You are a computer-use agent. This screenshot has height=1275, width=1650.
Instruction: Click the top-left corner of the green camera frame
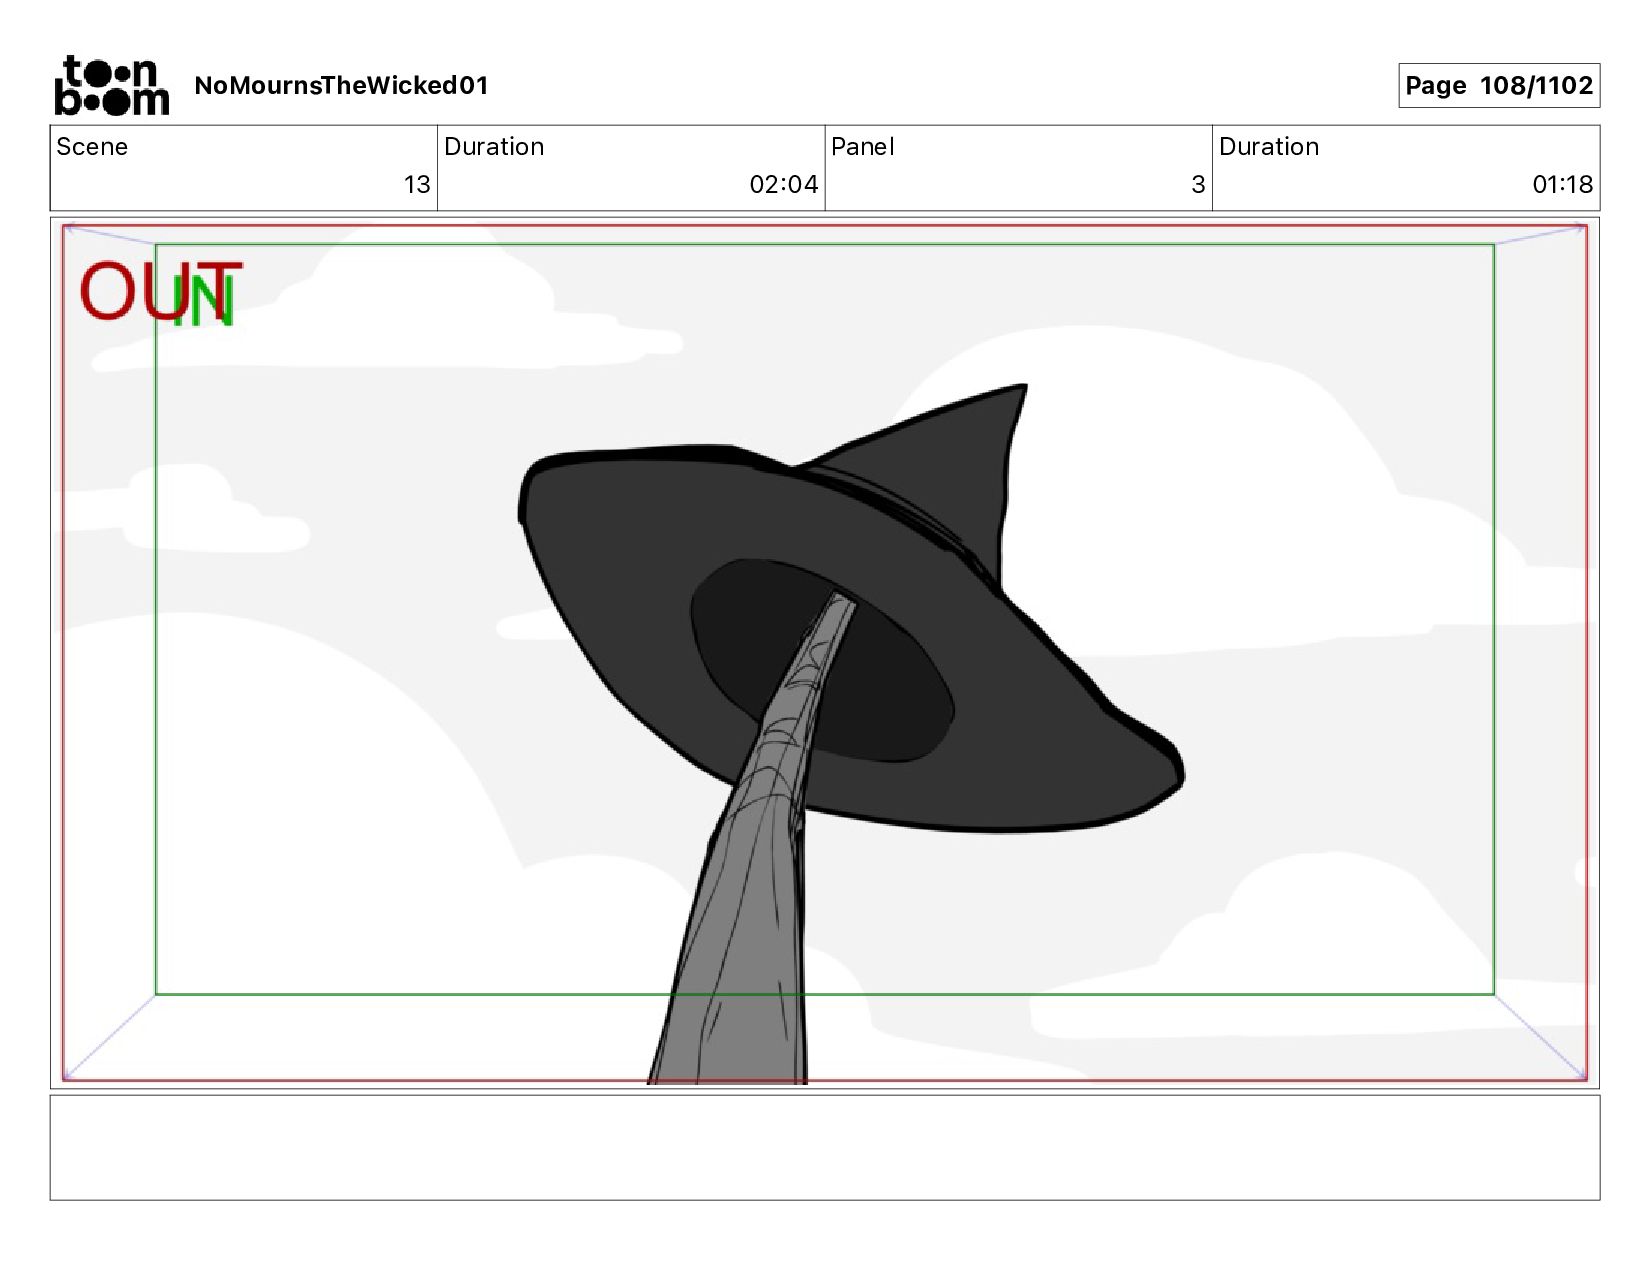click(x=156, y=245)
